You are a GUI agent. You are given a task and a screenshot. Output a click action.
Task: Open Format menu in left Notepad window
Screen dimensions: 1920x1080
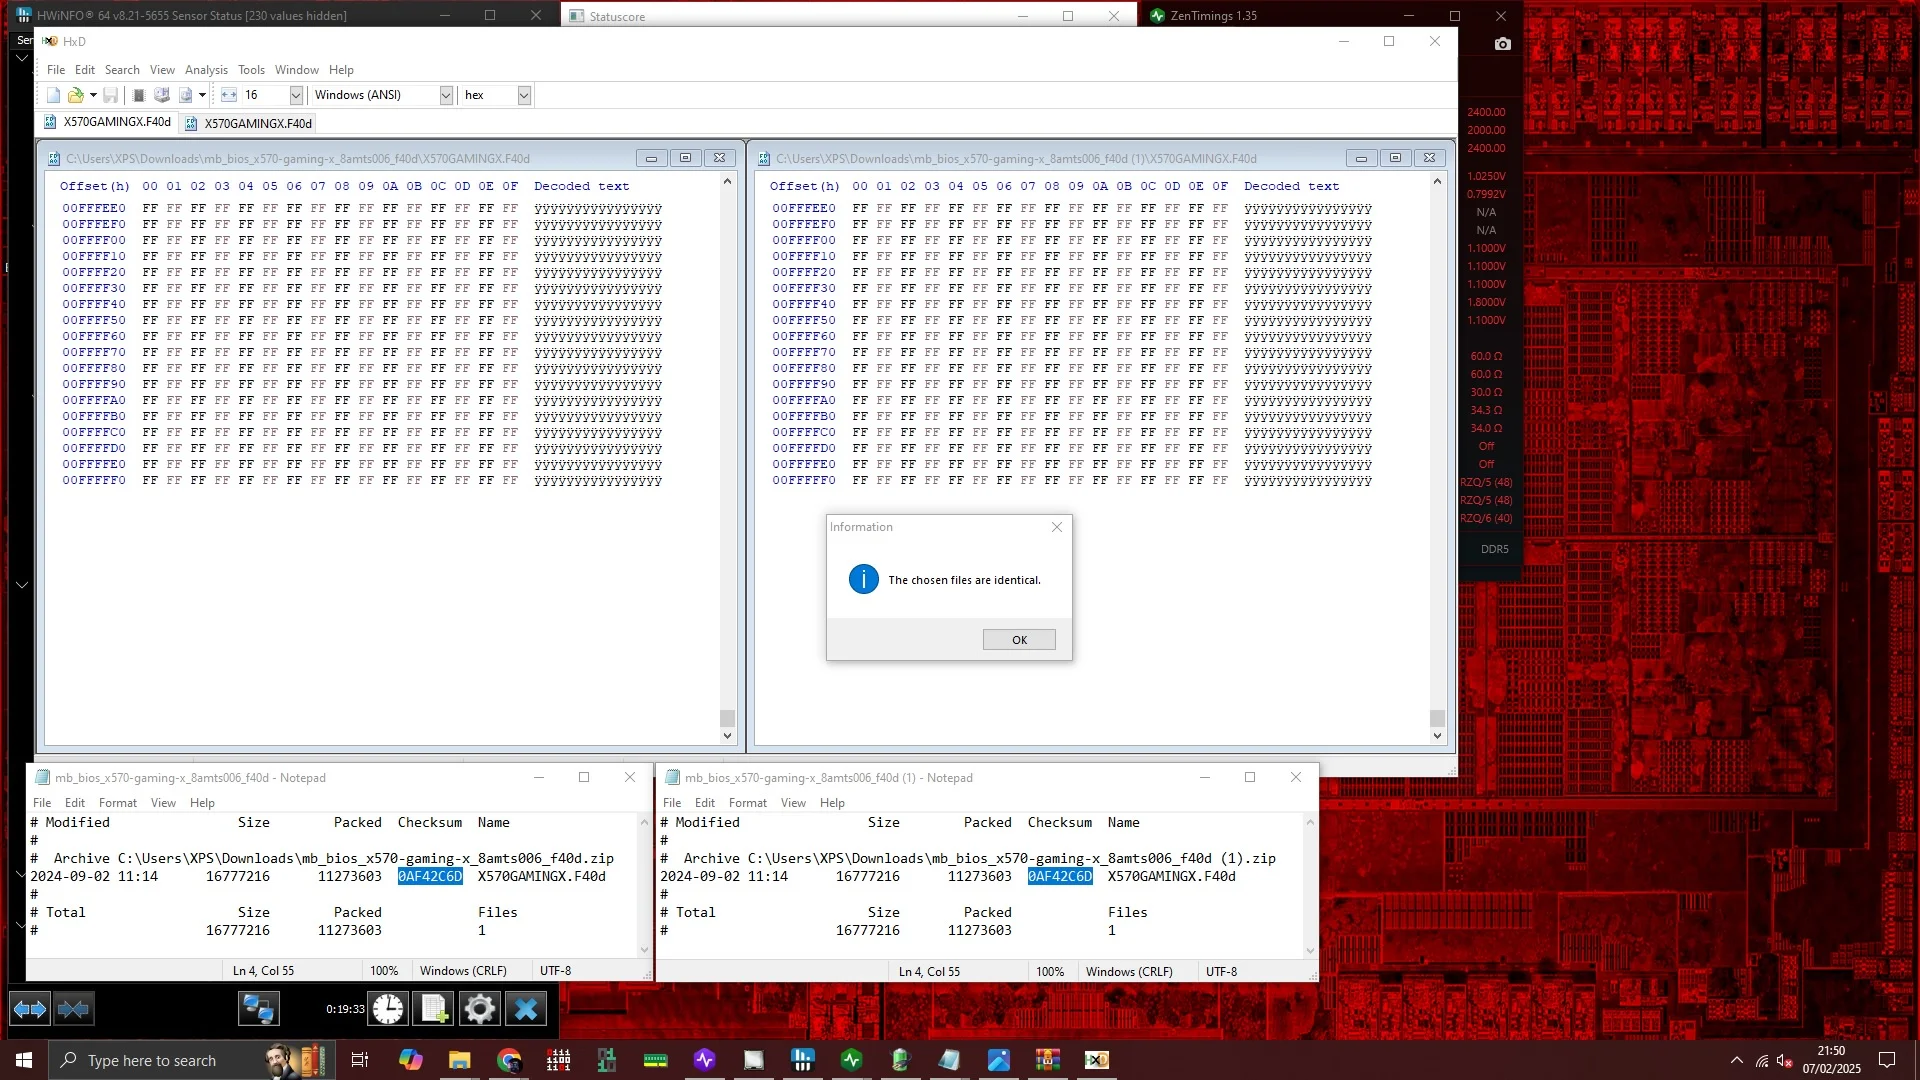click(118, 803)
